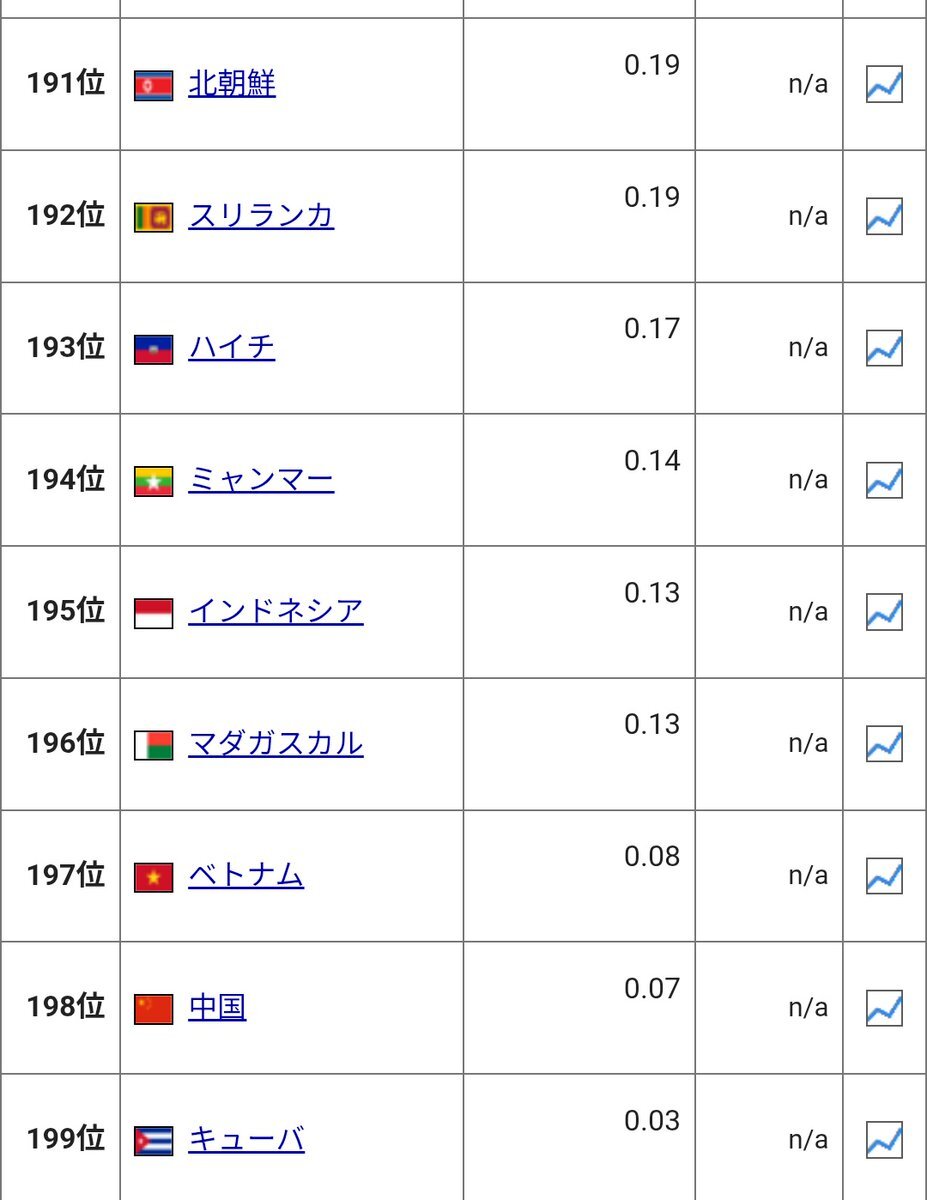Select the マダガスカル link

click(275, 744)
